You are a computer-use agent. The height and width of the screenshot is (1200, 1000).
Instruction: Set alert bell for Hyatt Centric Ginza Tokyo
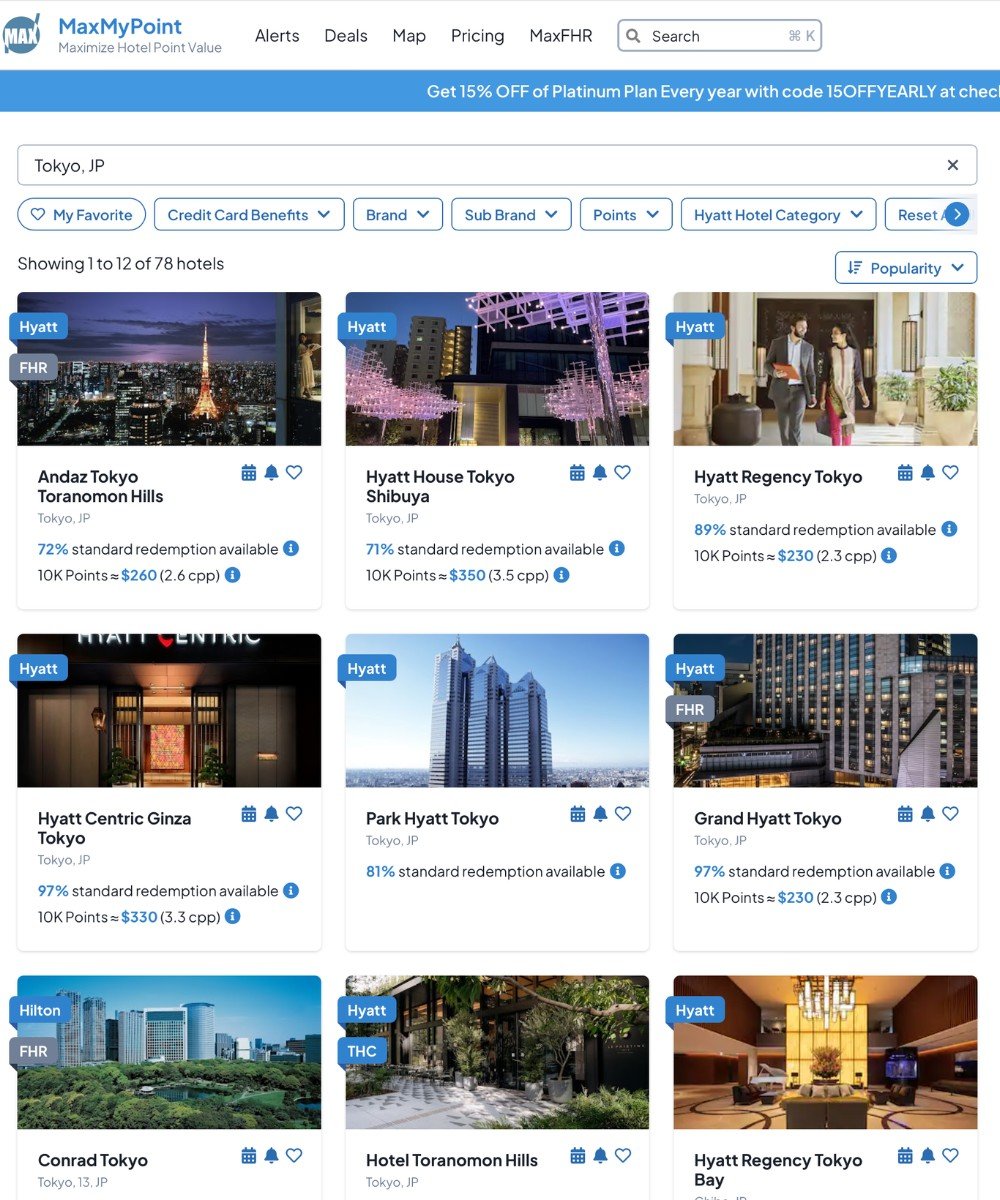point(271,814)
